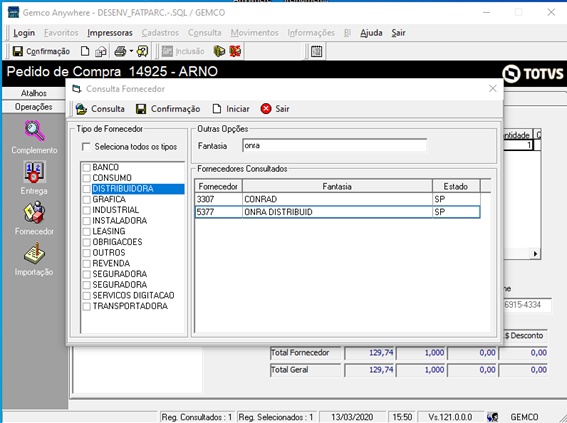Click the grid scroll right arrow
The width and height of the screenshot is (567, 423).
coord(535,254)
